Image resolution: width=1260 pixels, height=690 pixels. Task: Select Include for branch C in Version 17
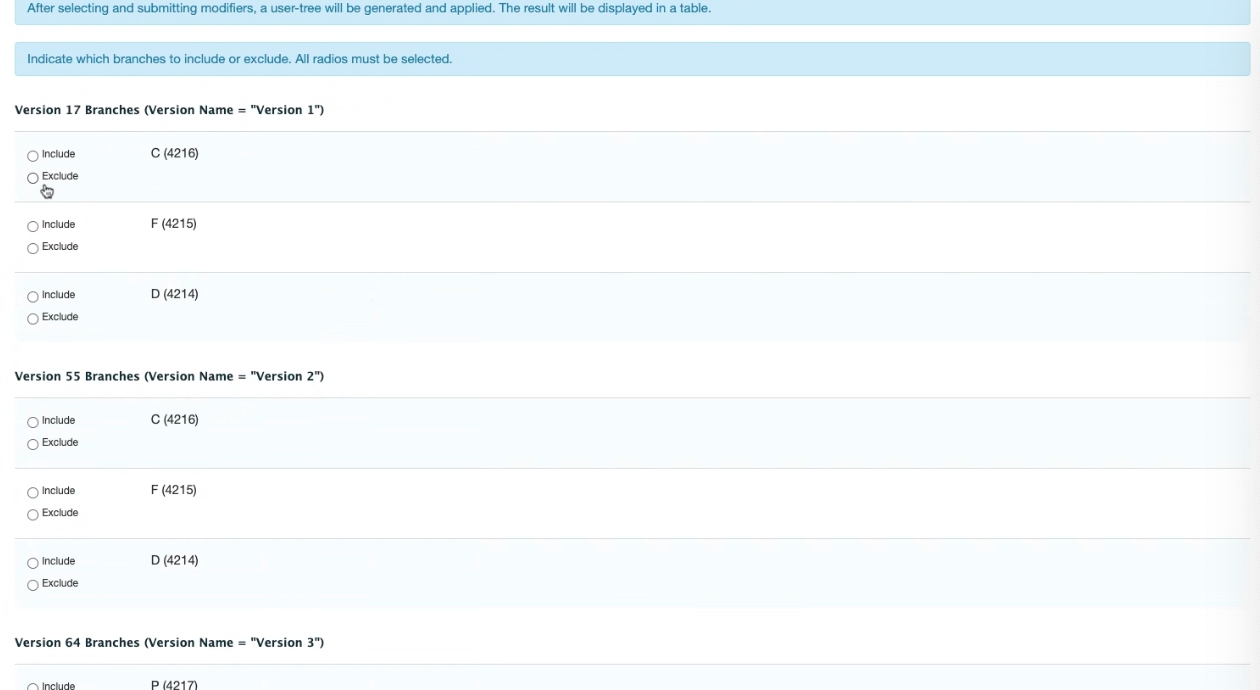pyautogui.click(x=33, y=155)
